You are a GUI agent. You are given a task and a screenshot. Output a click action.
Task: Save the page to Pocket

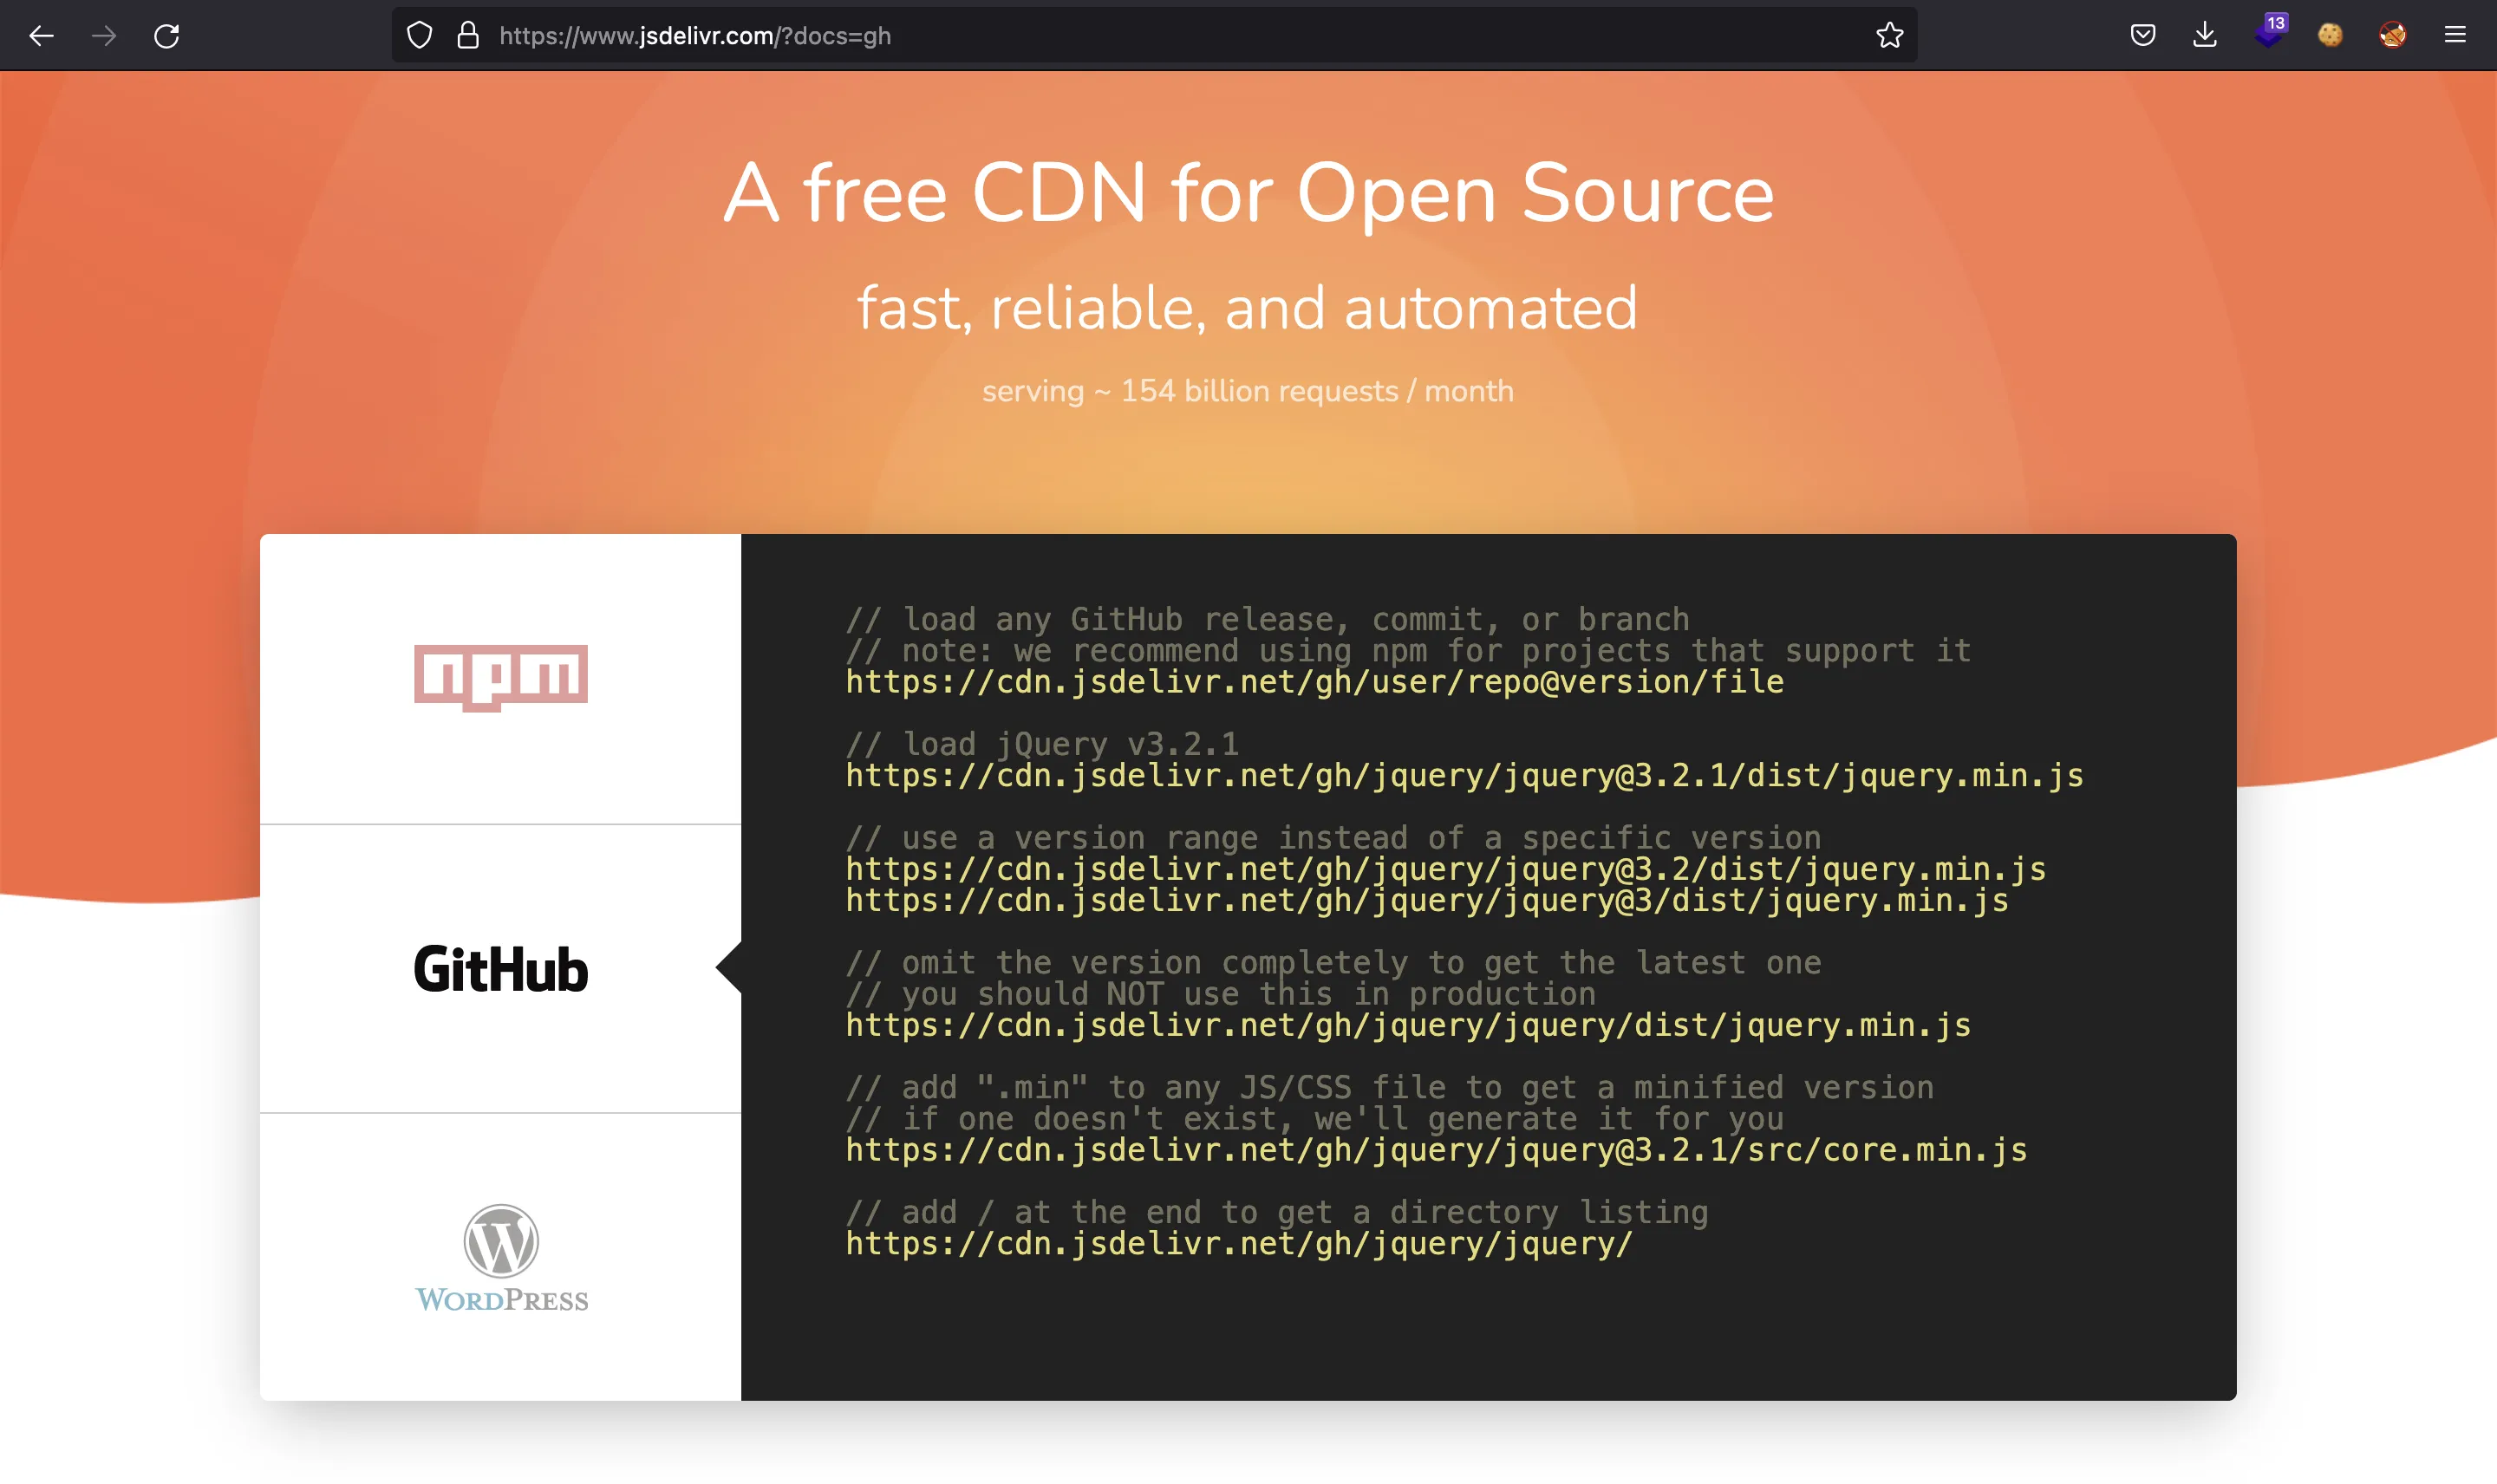click(x=2142, y=36)
